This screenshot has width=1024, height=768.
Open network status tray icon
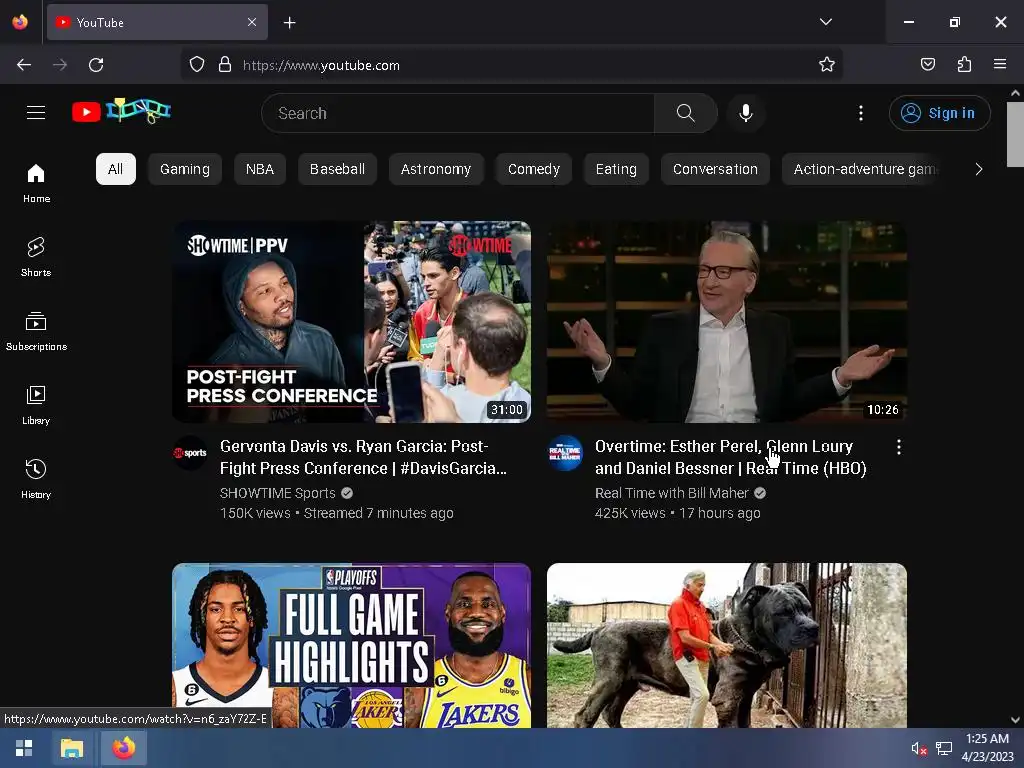point(944,748)
